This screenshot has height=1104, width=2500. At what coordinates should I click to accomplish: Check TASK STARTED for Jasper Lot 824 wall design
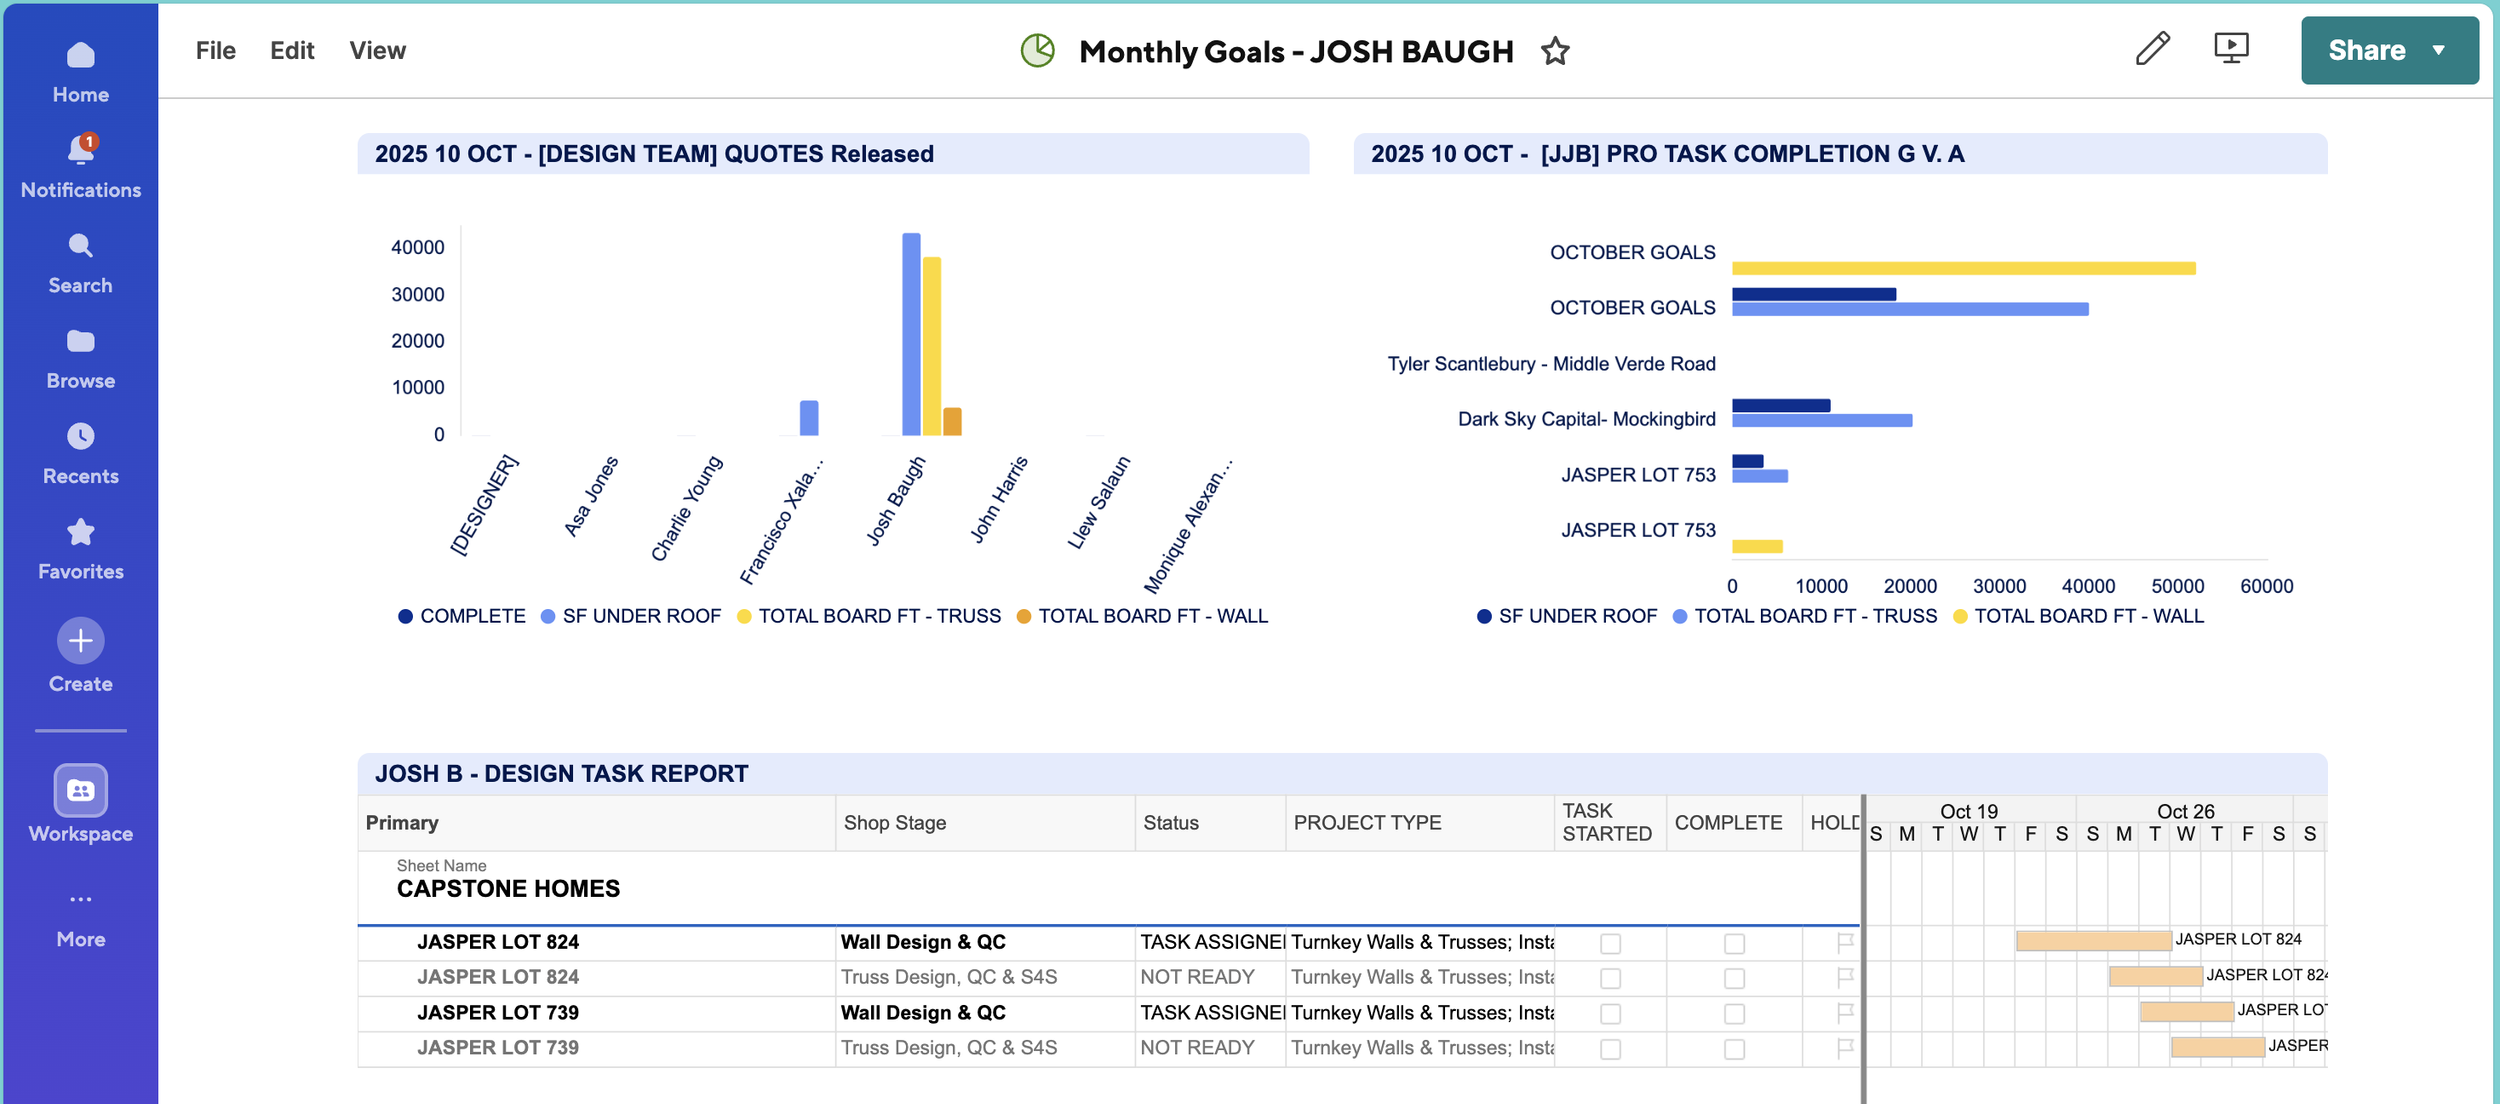(x=1610, y=943)
